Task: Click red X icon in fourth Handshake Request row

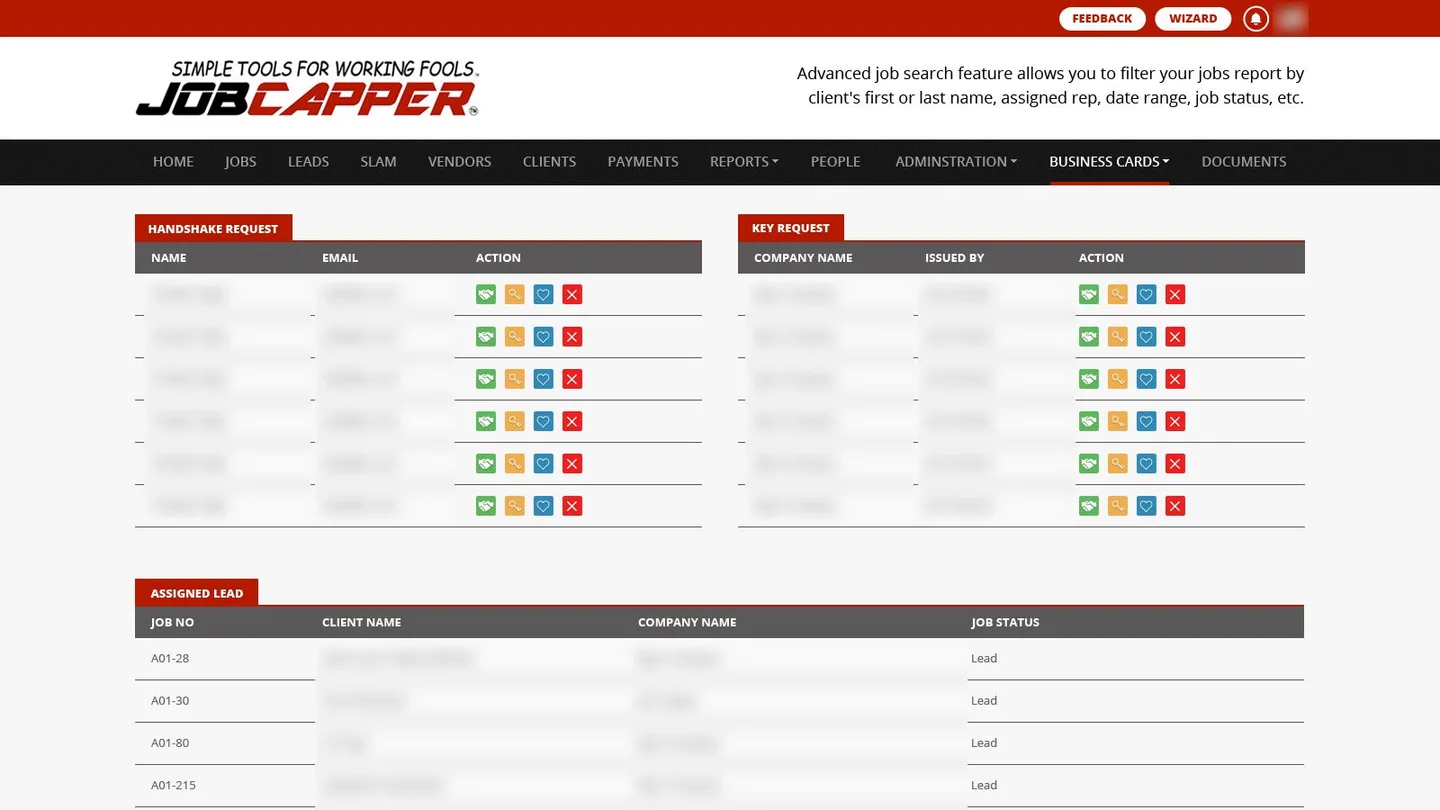Action: click(572, 421)
